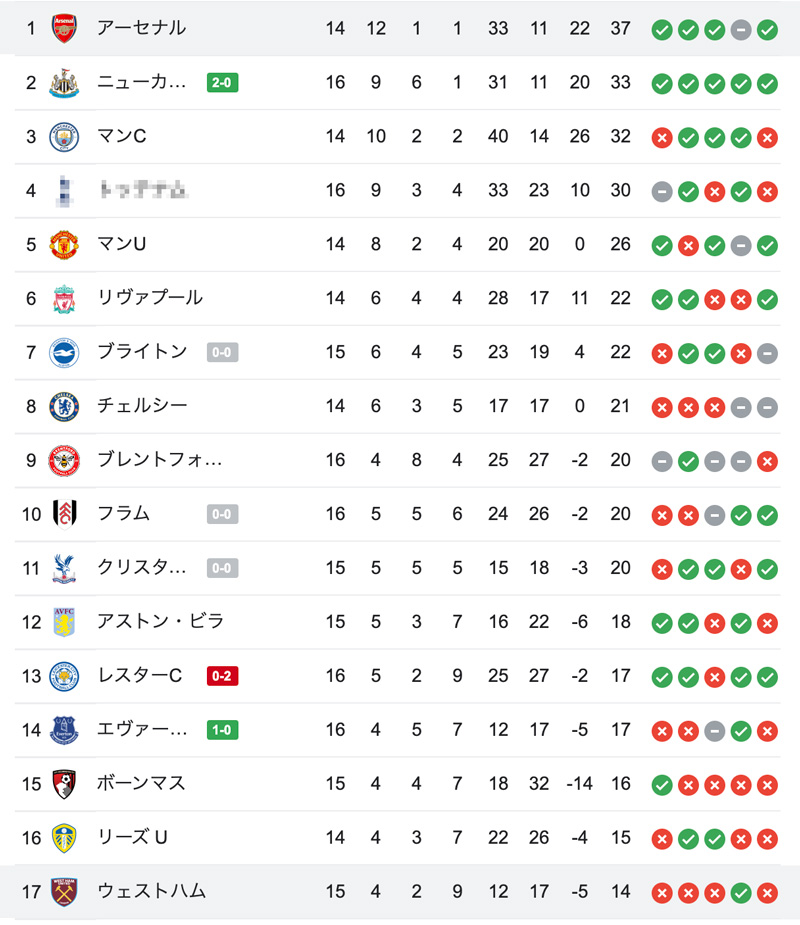Click the Liverpool crest icon
800x925 pixels.
point(64,299)
